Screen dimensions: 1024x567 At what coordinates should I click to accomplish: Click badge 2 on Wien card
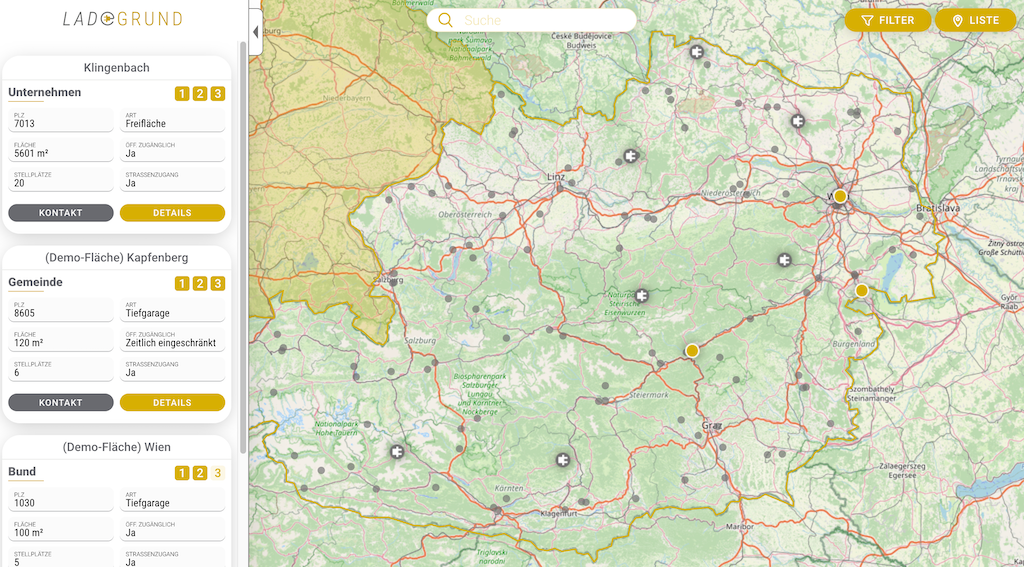coord(200,473)
